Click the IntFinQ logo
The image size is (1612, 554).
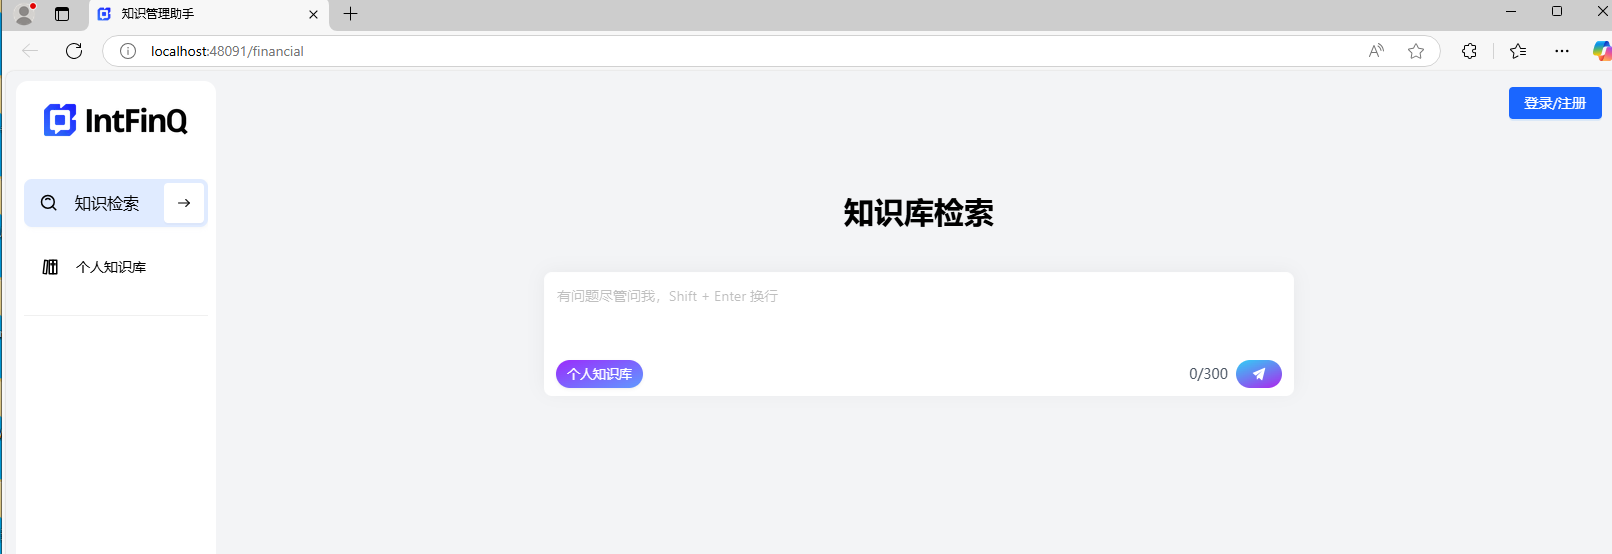(115, 120)
